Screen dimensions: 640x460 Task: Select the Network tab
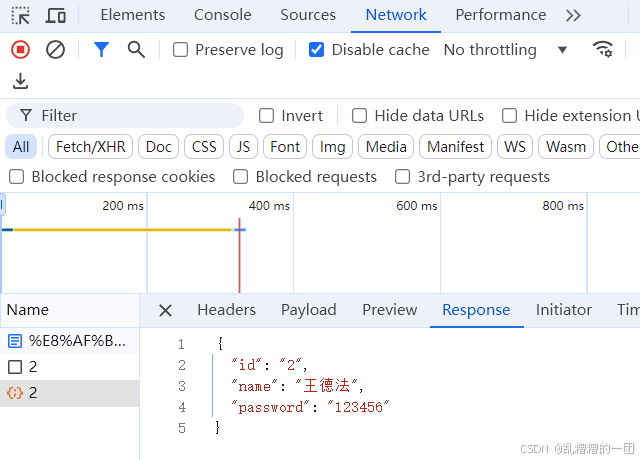point(396,15)
